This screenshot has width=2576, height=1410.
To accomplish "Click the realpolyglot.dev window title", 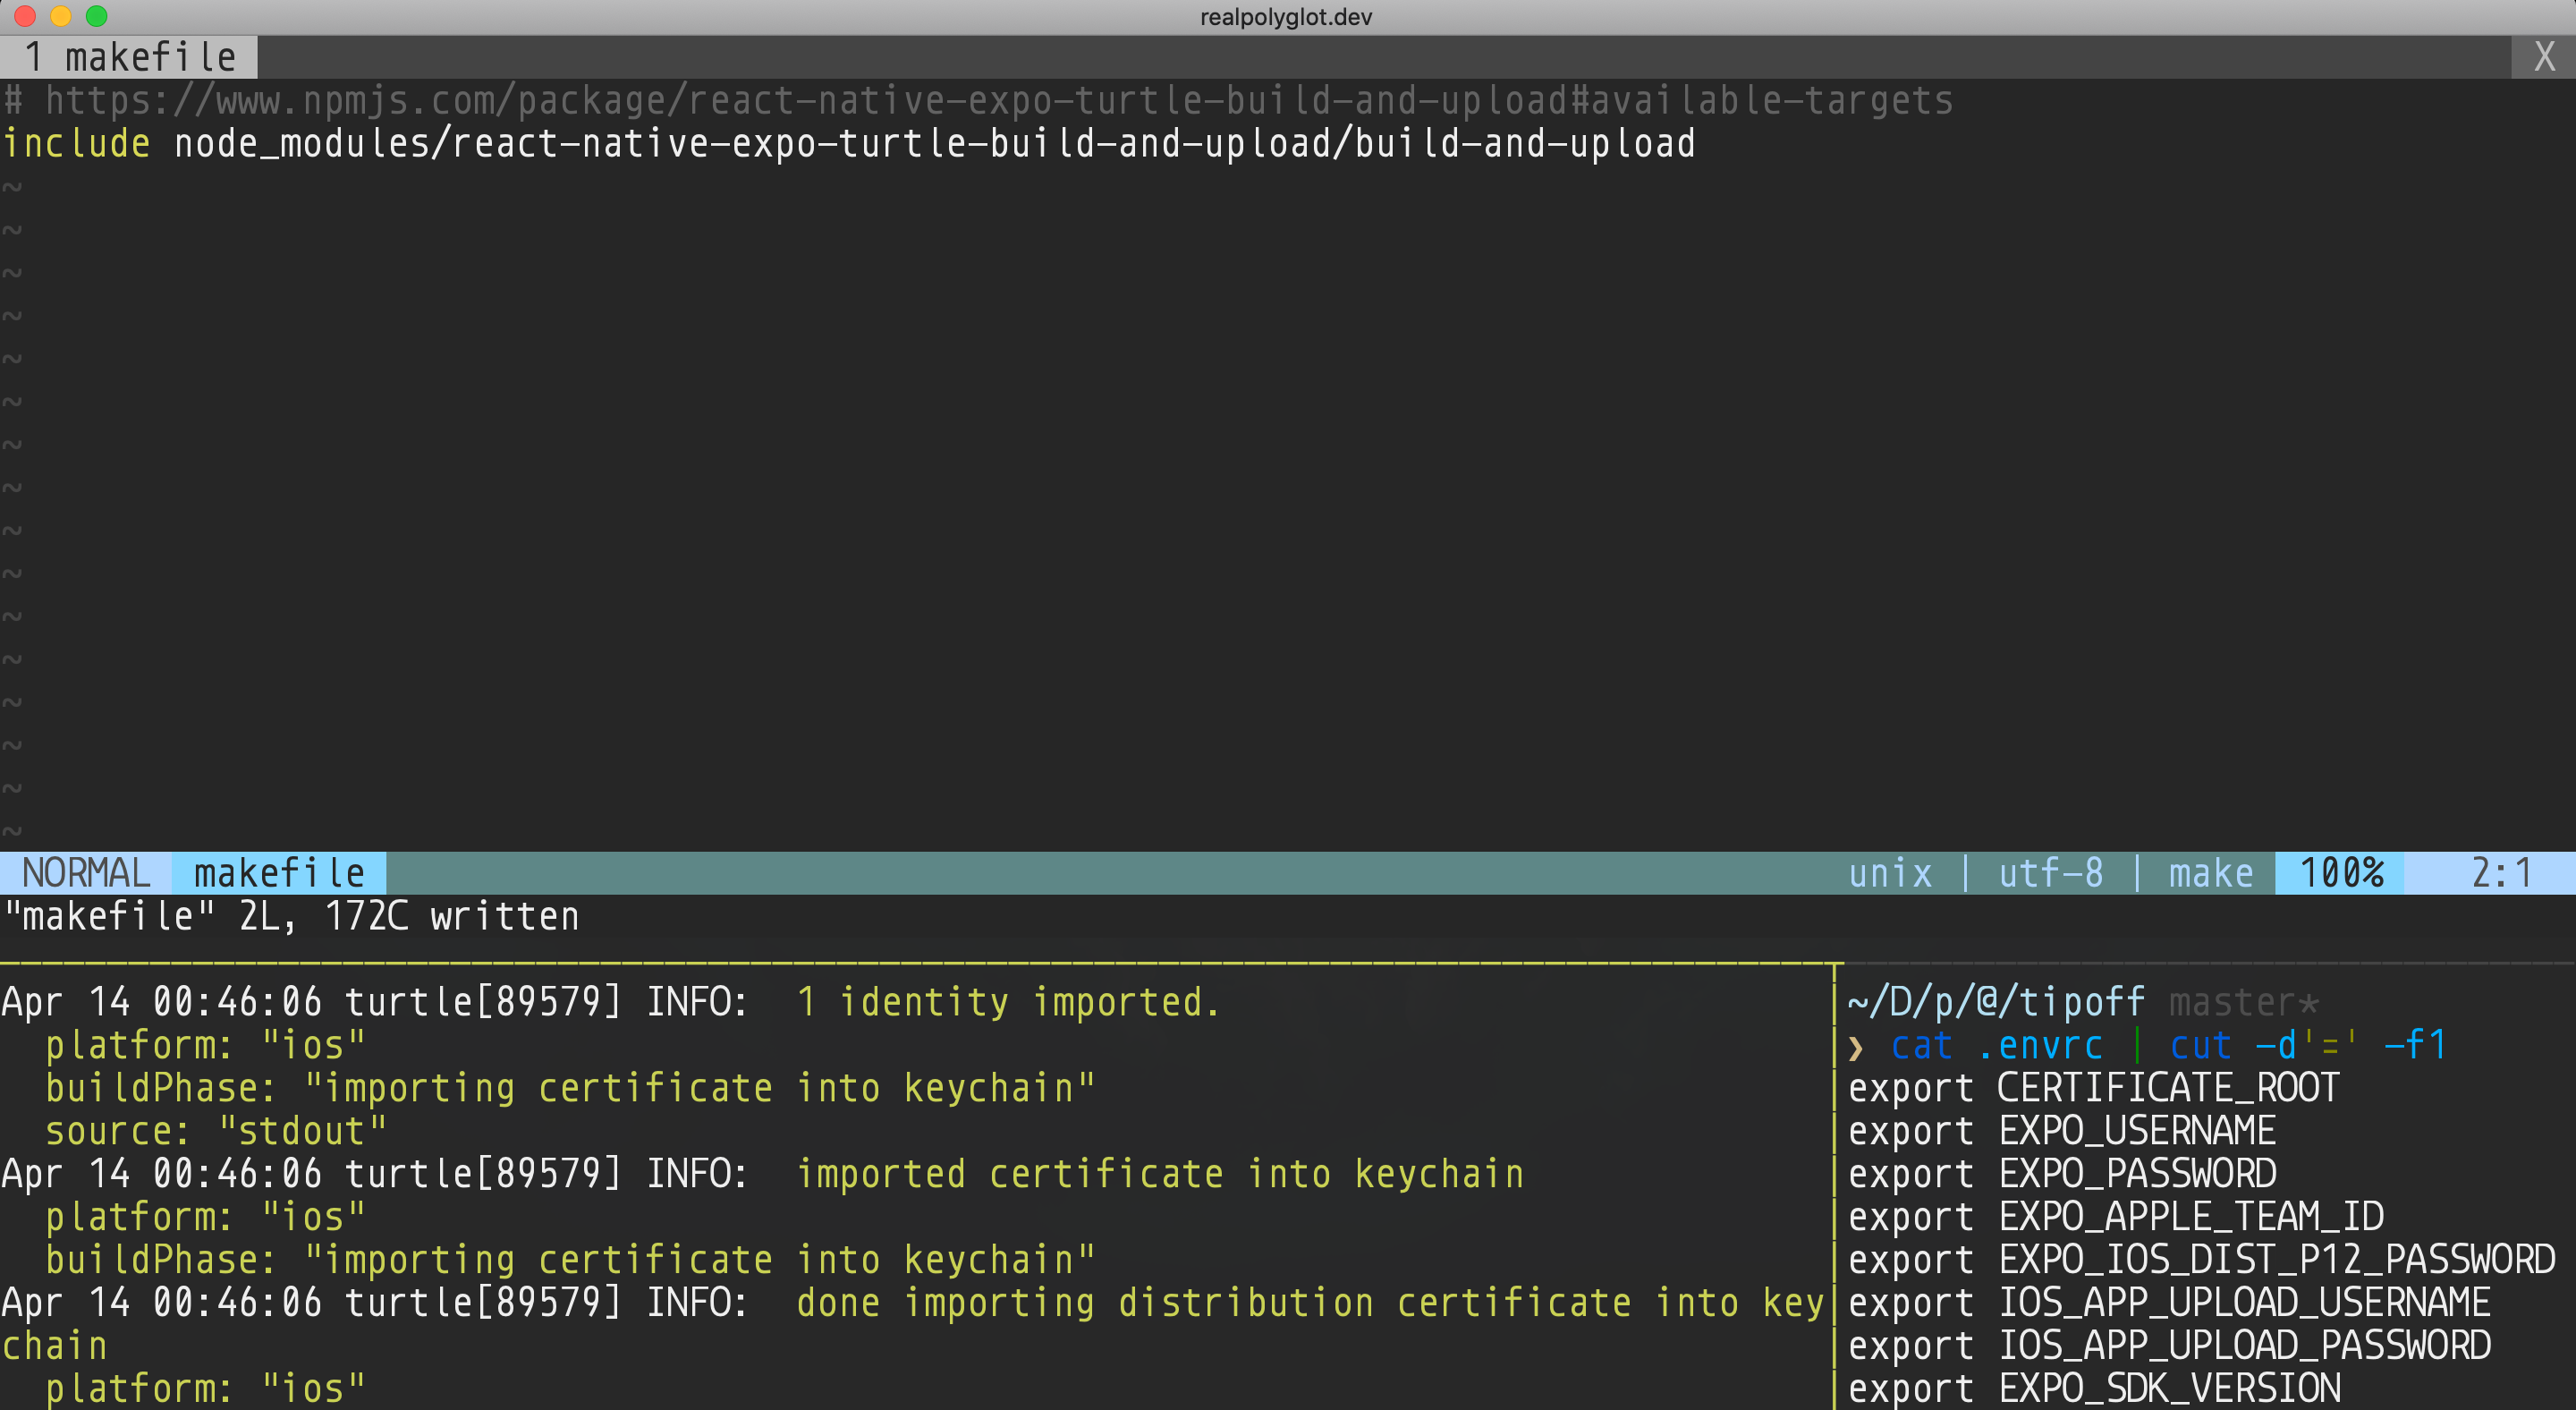I will (x=1286, y=17).
